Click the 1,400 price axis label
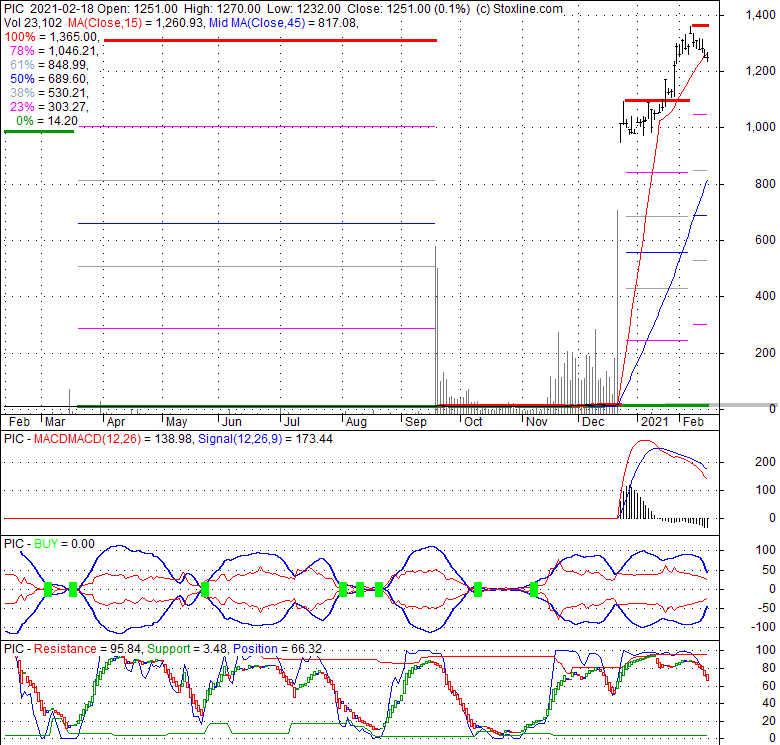Image resolution: width=780 pixels, height=745 pixels. [761, 15]
